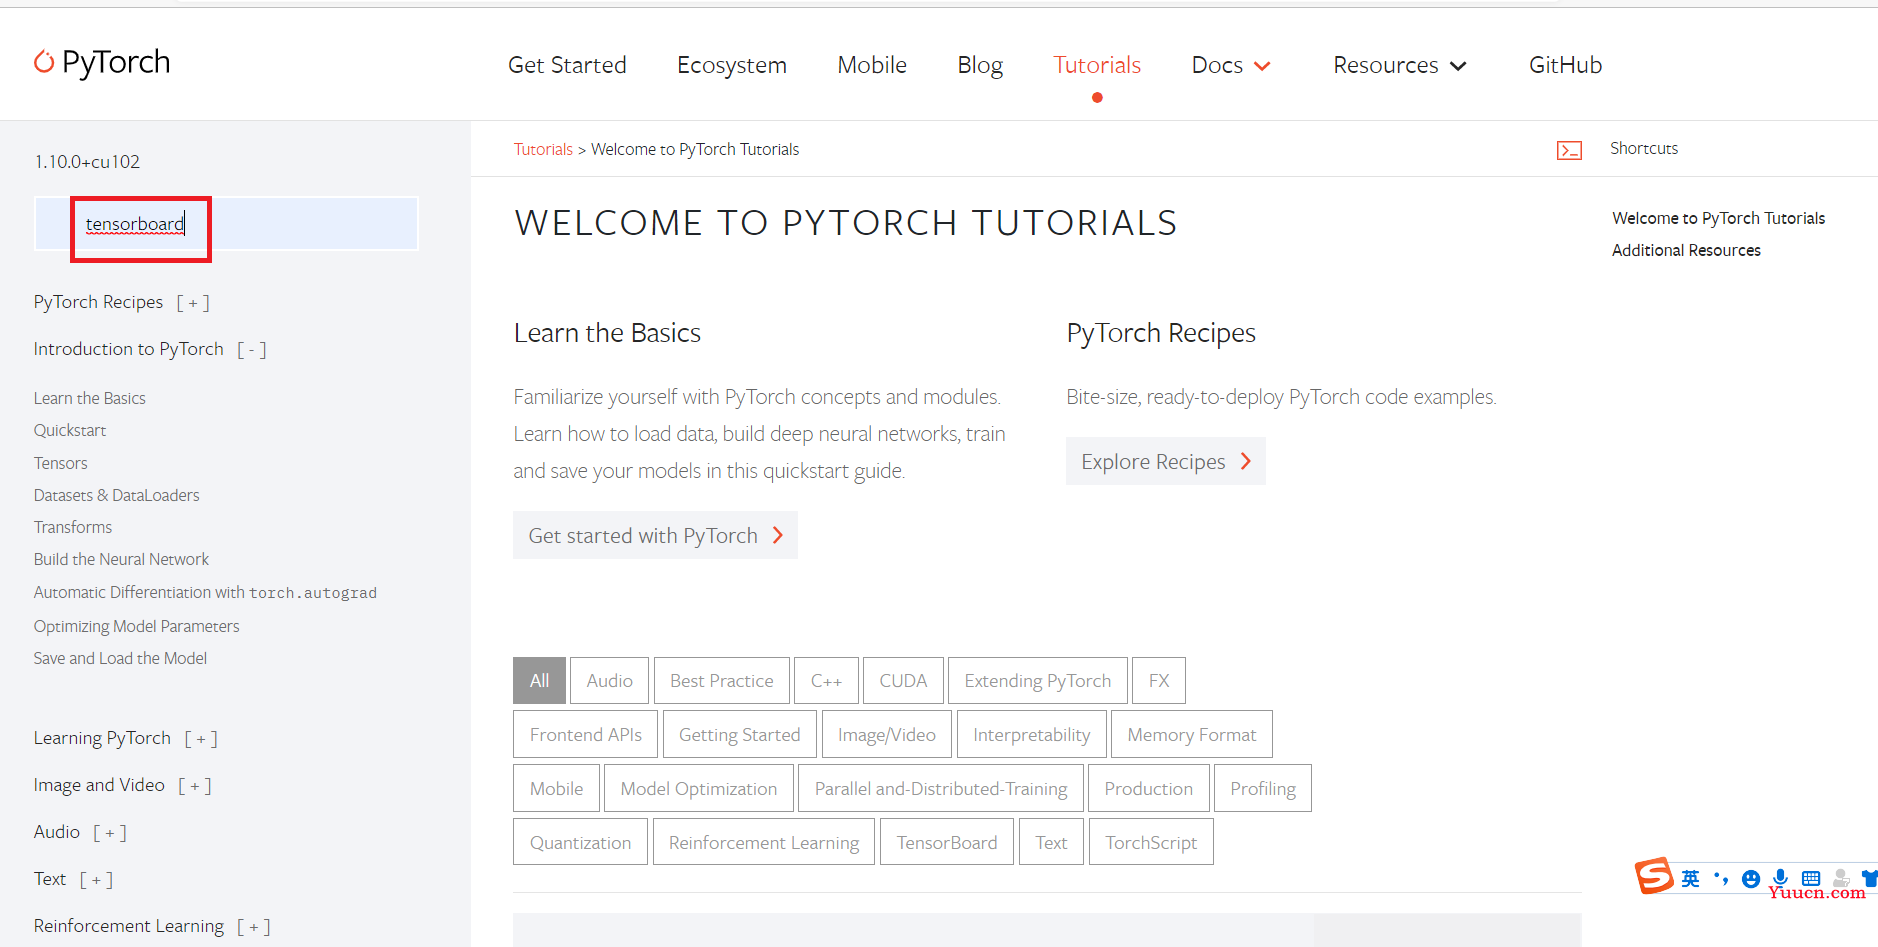Click the Get started with PyTorch button
The height and width of the screenshot is (947, 1878).
pyautogui.click(x=655, y=535)
